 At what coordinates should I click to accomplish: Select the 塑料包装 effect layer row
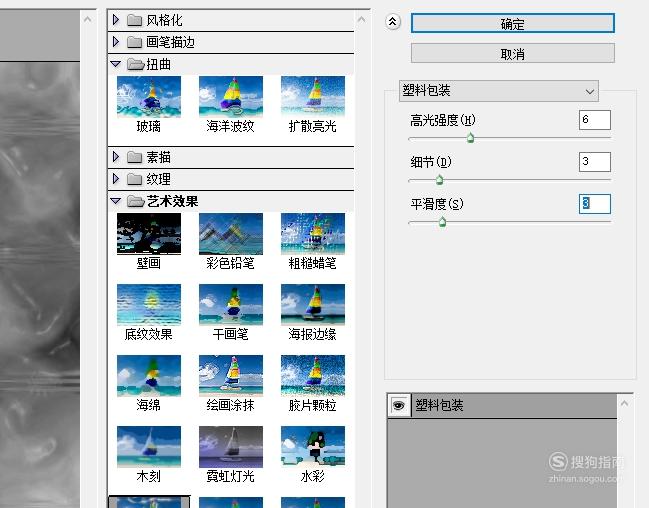click(x=502, y=405)
